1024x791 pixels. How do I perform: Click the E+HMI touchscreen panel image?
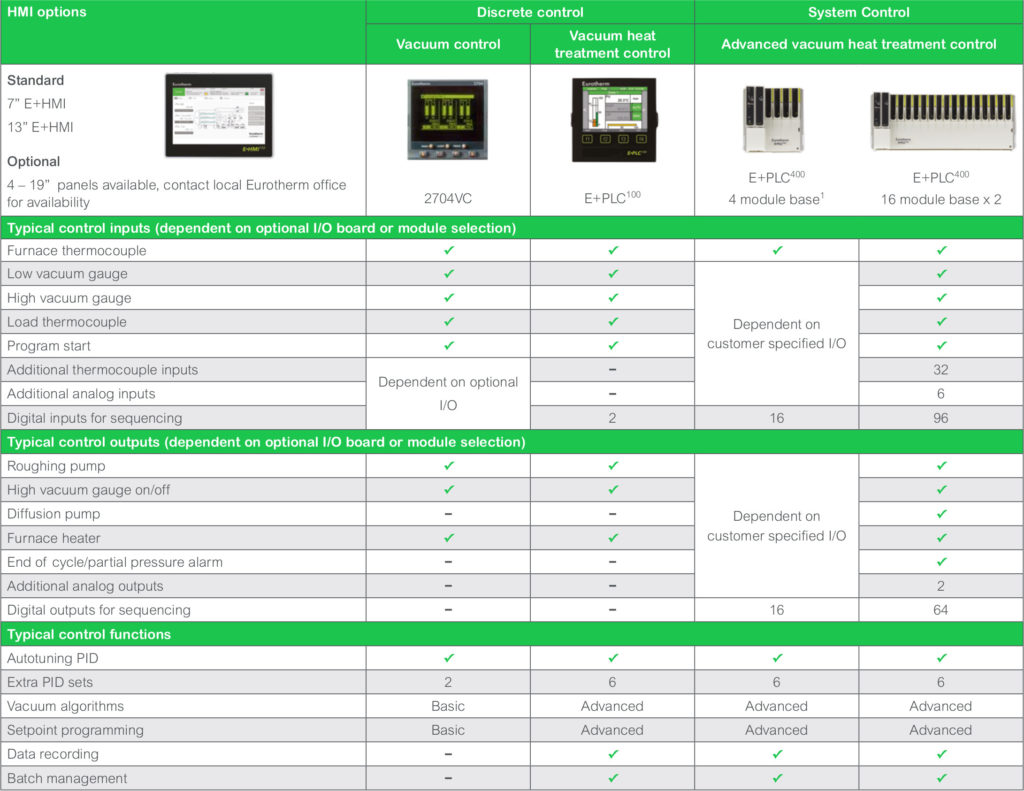click(219, 115)
